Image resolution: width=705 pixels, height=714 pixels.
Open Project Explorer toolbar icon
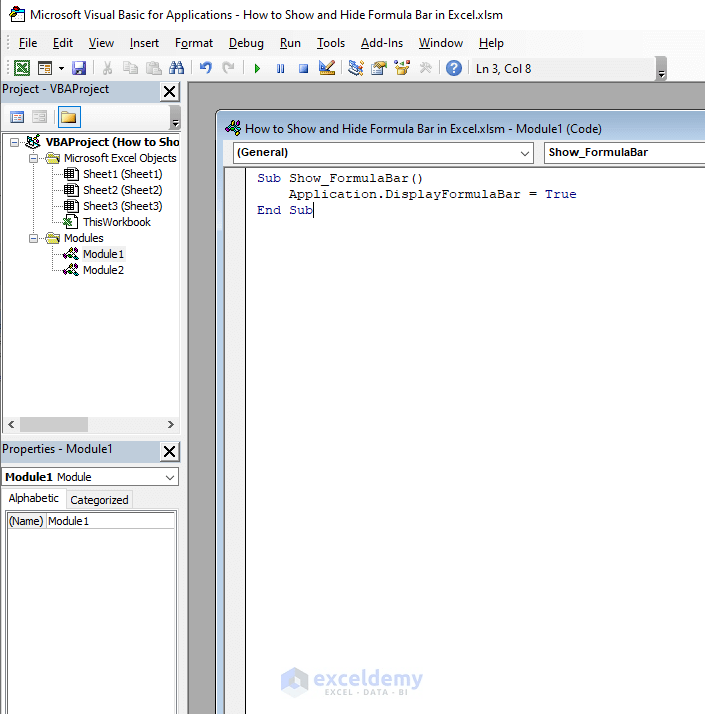[356, 68]
